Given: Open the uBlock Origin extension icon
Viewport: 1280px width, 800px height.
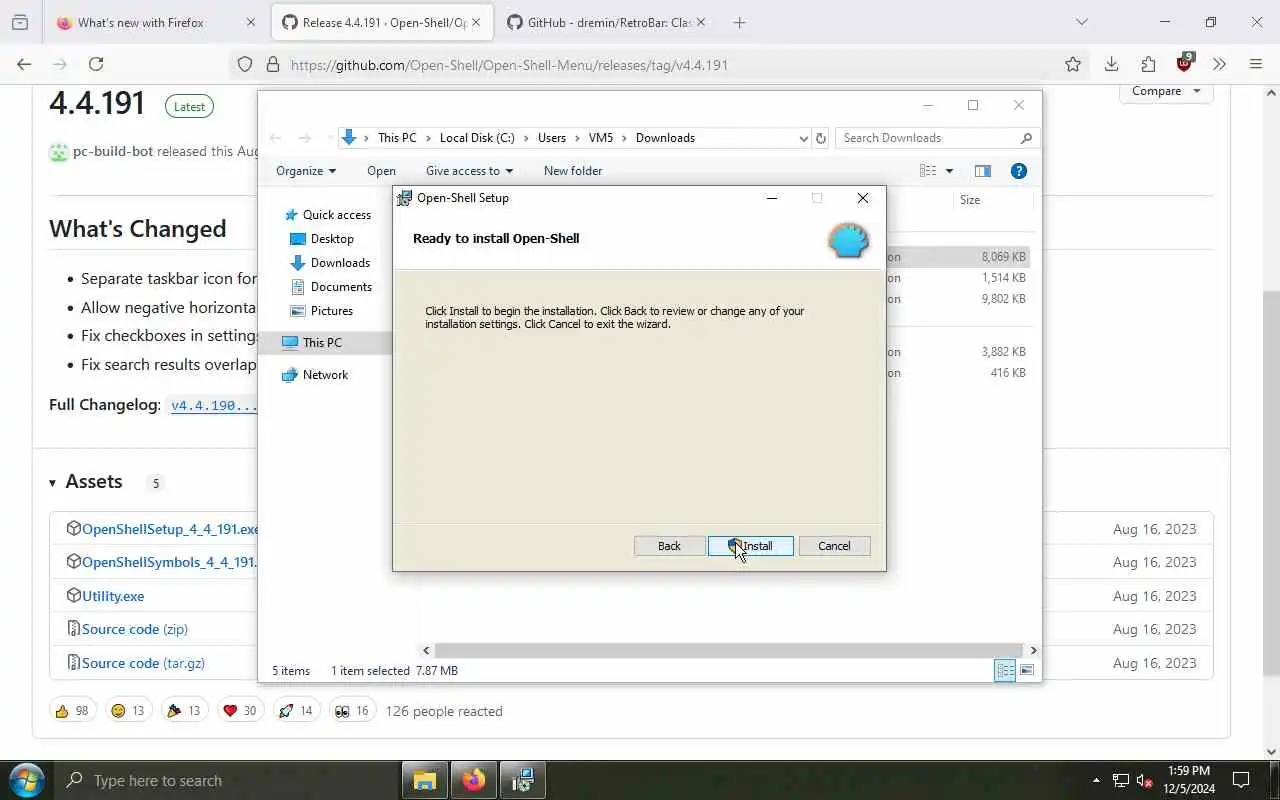Looking at the screenshot, I should 1185,64.
